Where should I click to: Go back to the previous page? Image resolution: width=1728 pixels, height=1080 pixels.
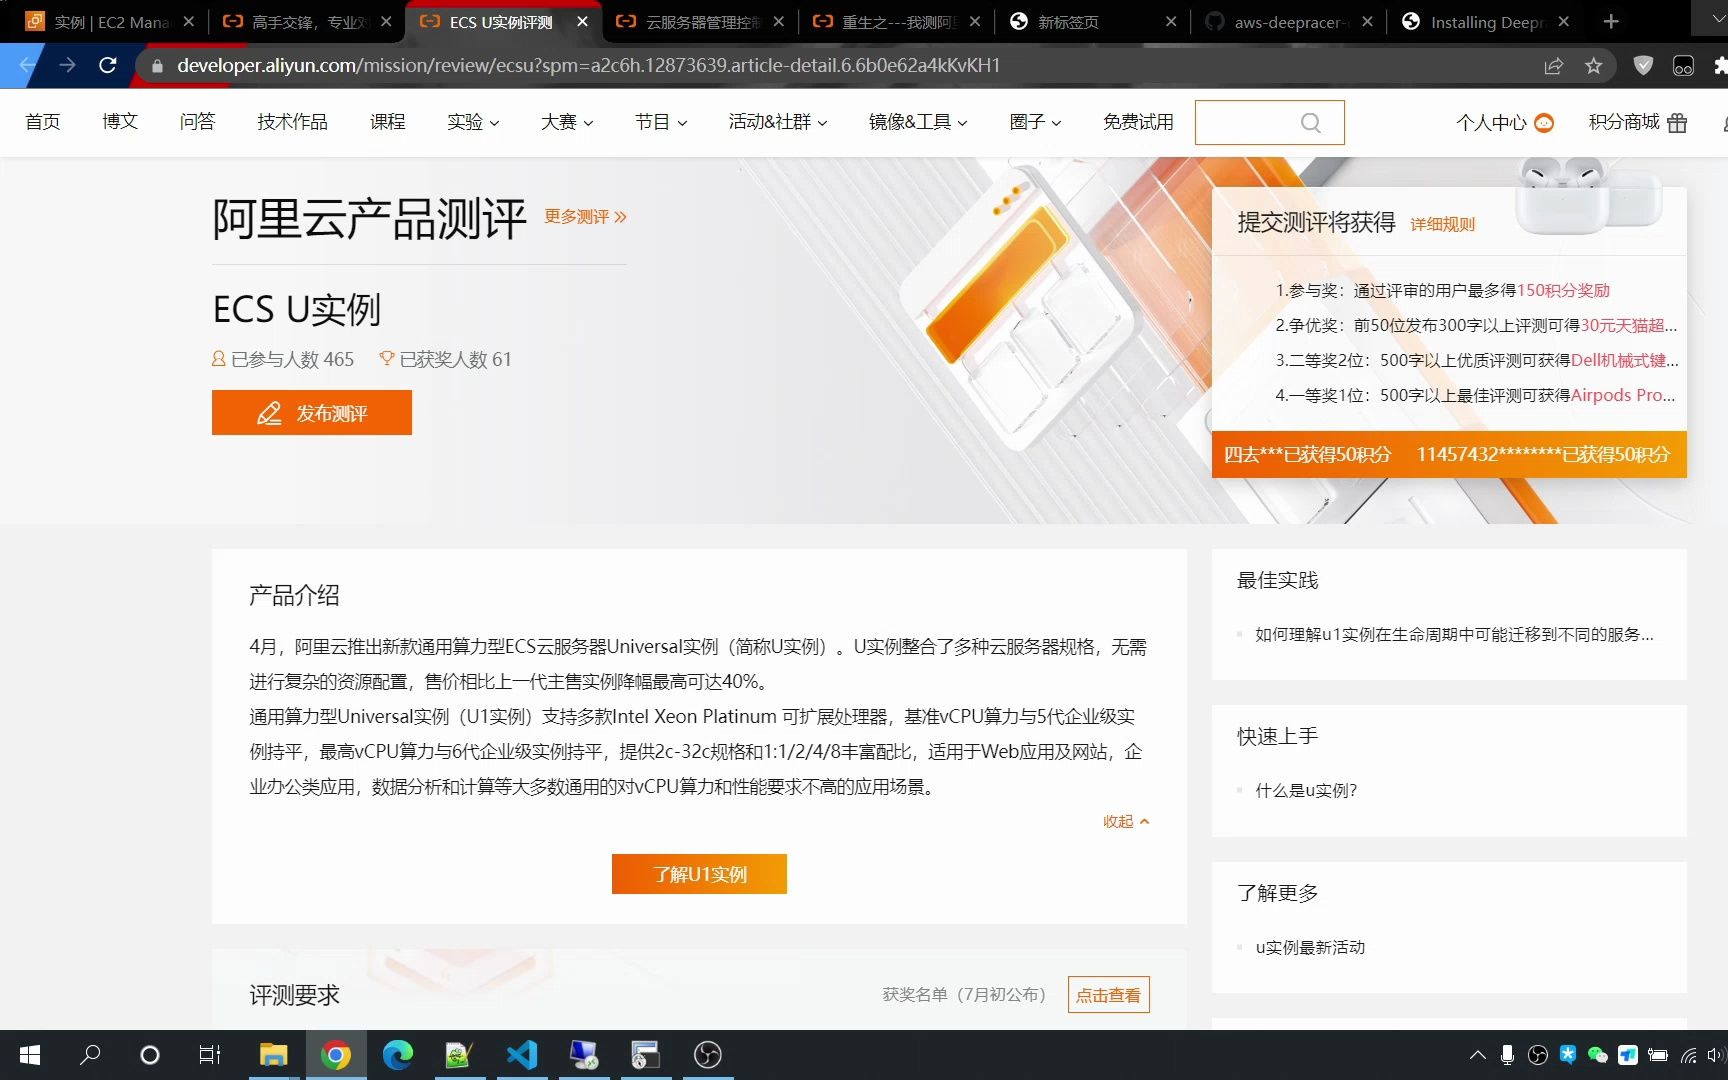point(27,66)
